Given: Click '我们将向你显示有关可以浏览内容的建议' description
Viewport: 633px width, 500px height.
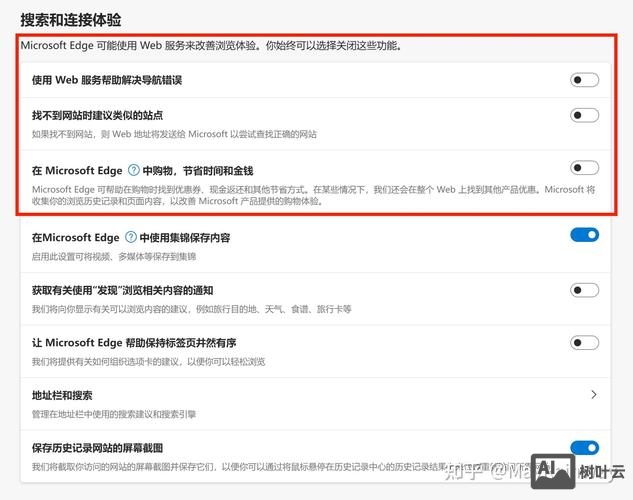Looking at the screenshot, I should coord(191,309).
